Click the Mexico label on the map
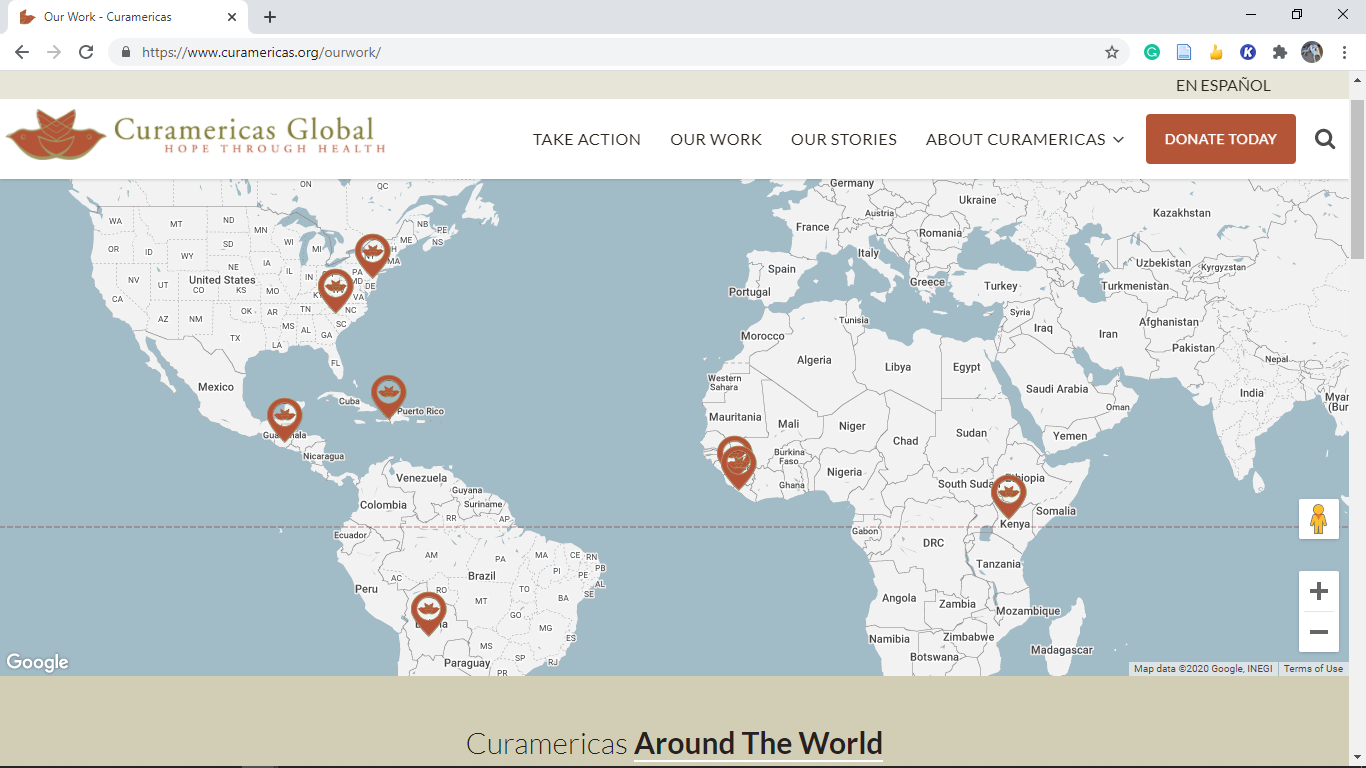Image resolution: width=1366 pixels, height=768 pixels. [x=215, y=387]
